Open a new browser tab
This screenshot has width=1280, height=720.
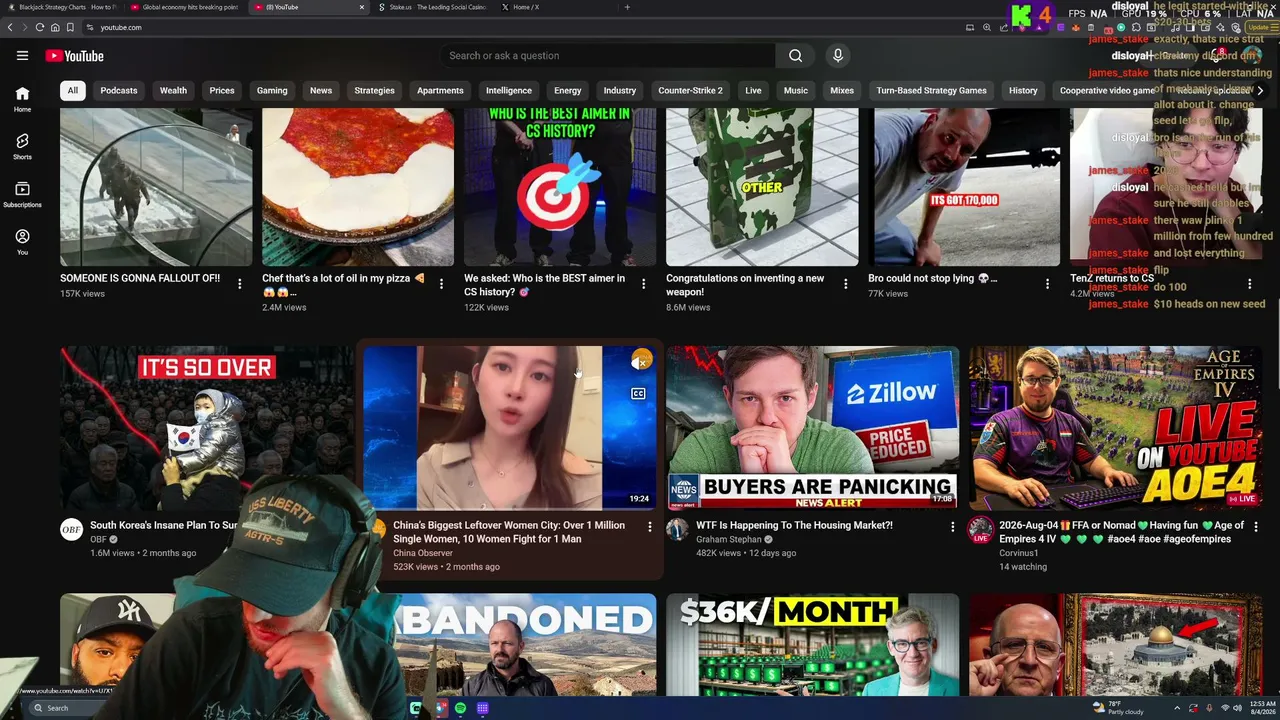click(x=627, y=7)
